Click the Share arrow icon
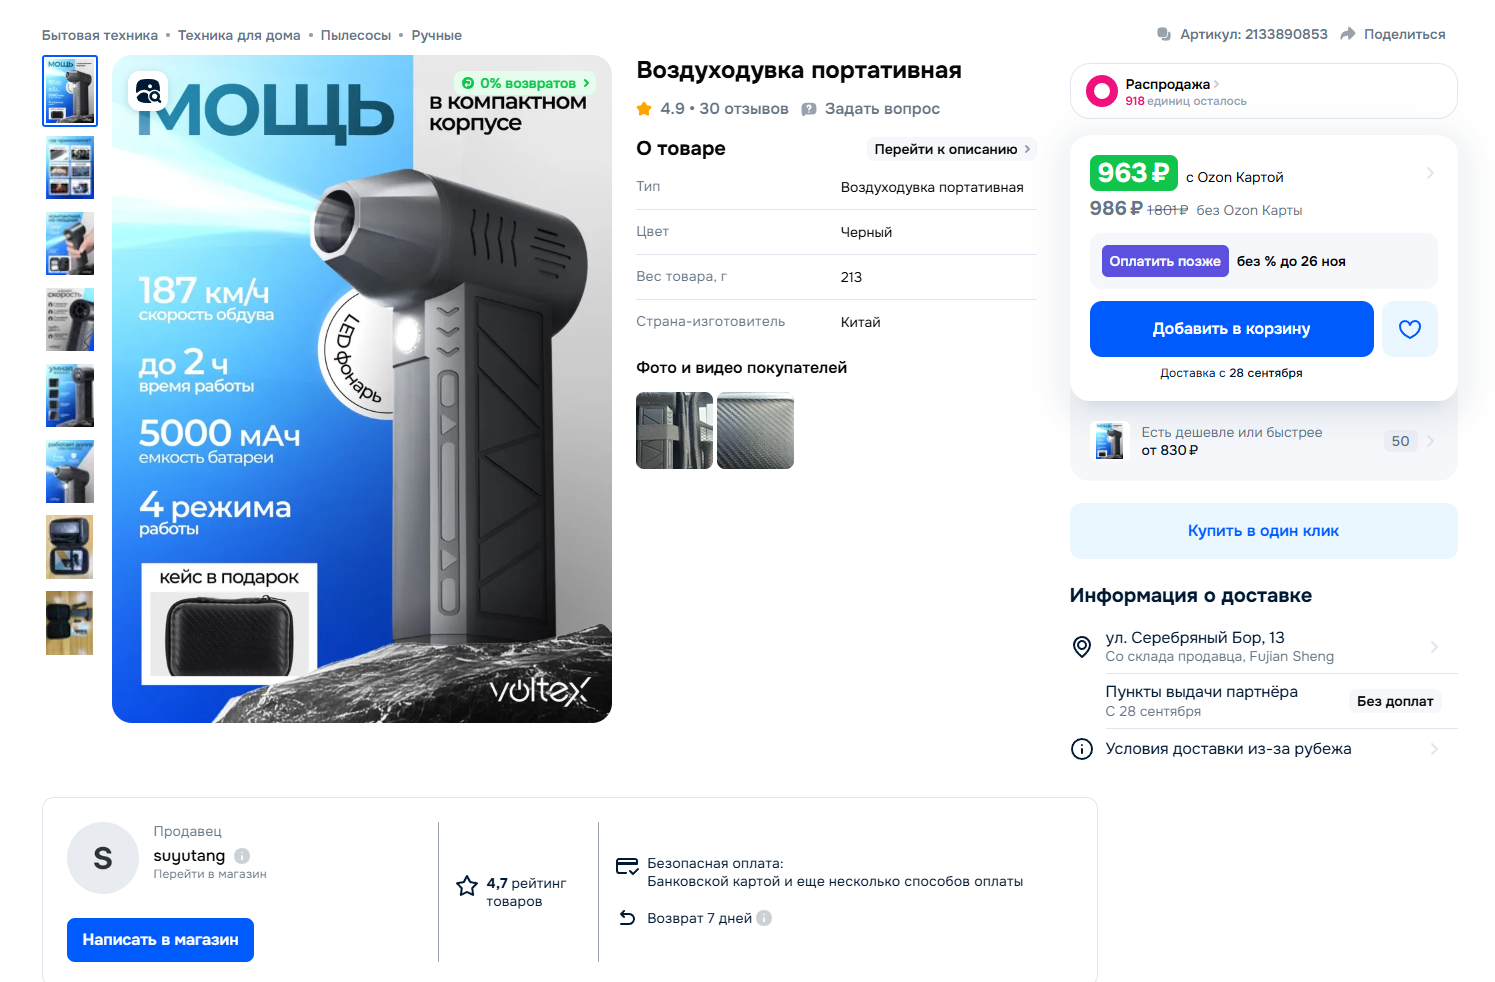Viewport: 1495px width, 982px height. (x=1347, y=34)
